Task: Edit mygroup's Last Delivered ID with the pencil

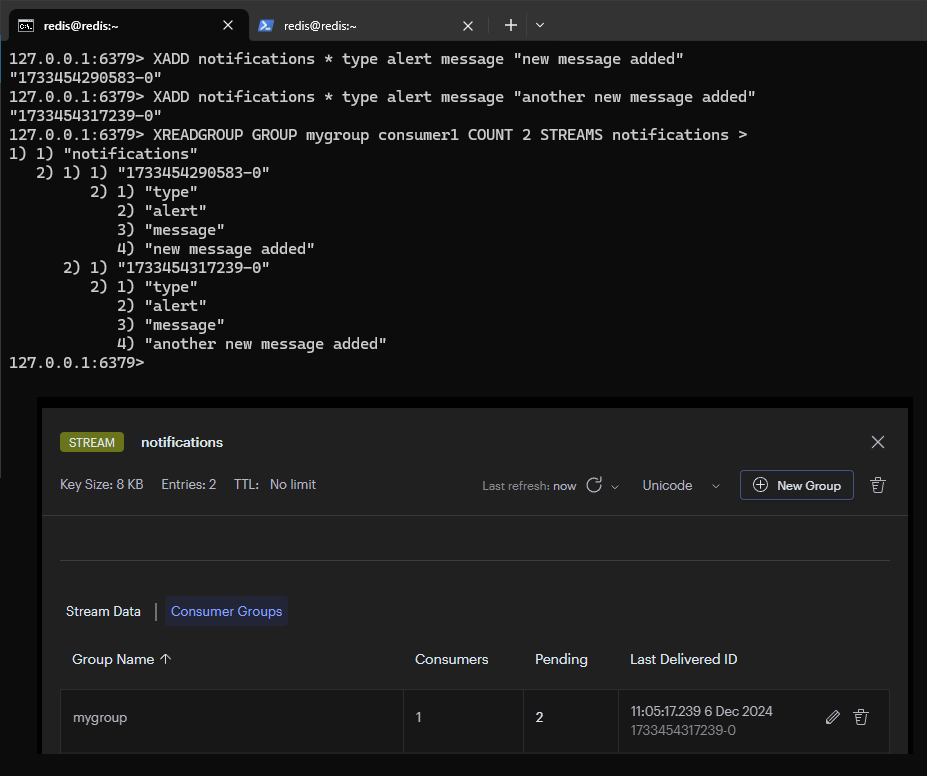Action: pos(832,717)
